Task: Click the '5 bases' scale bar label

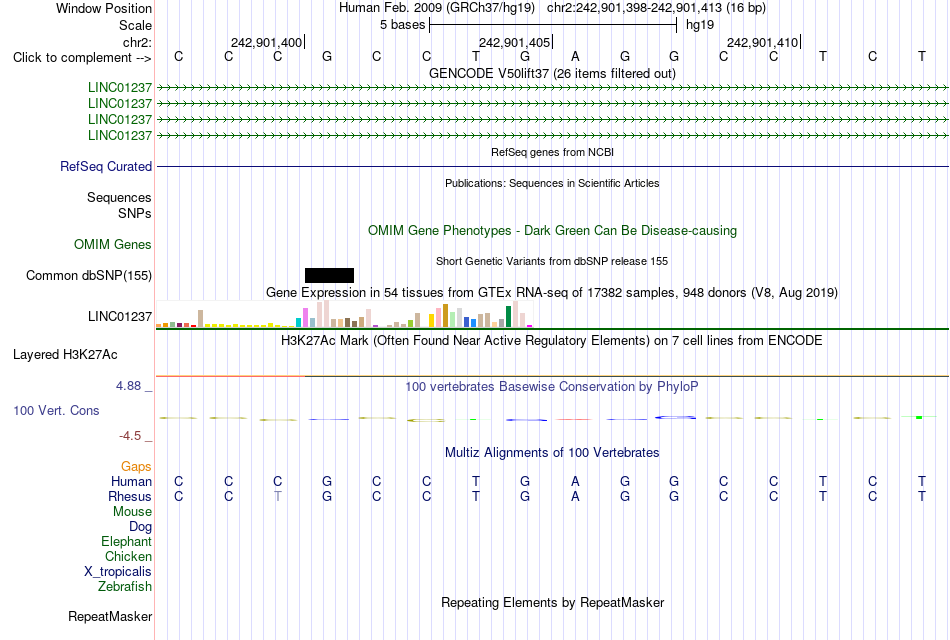Action: click(x=402, y=25)
